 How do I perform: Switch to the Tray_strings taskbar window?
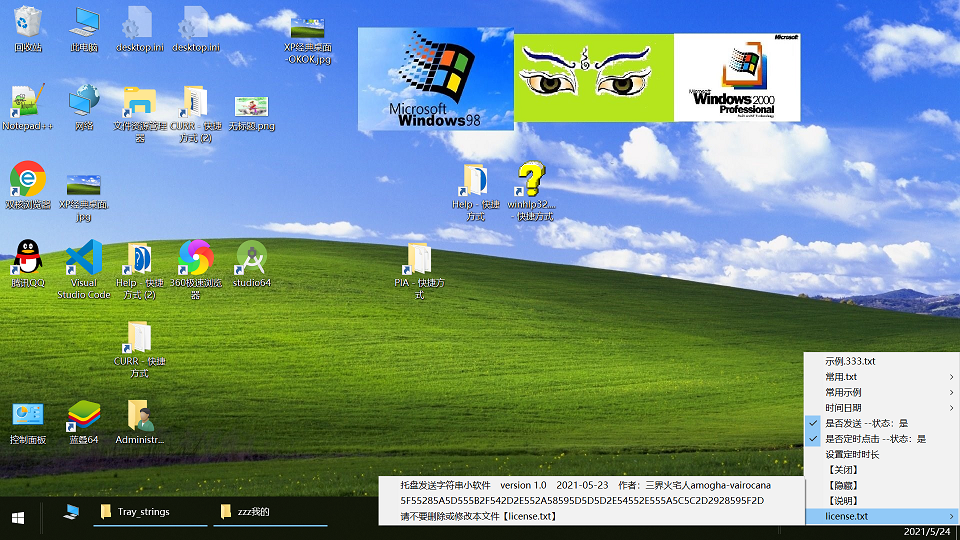click(150, 512)
